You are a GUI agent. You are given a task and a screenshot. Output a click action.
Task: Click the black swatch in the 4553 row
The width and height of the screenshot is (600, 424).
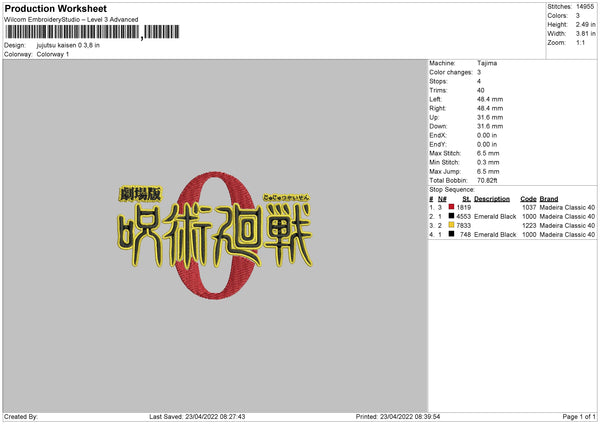click(x=451, y=216)
